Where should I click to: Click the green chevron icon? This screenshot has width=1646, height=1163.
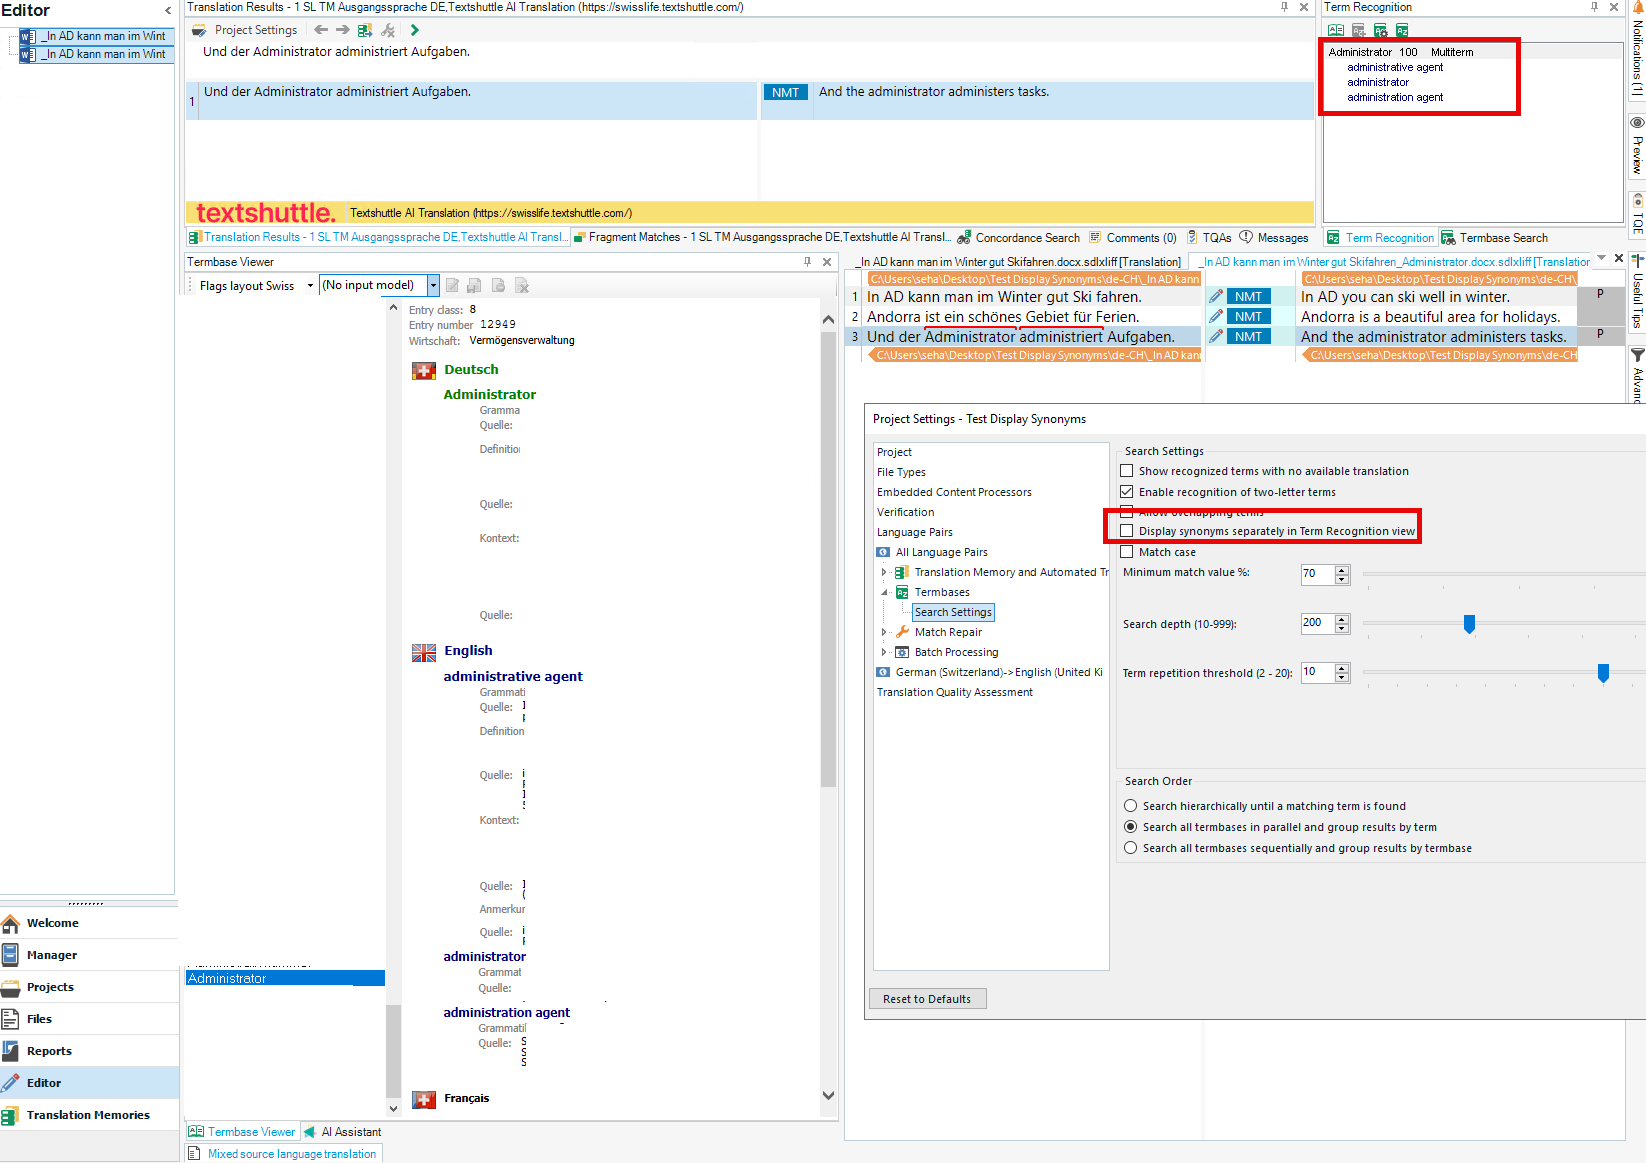click(x=414, y=30)
